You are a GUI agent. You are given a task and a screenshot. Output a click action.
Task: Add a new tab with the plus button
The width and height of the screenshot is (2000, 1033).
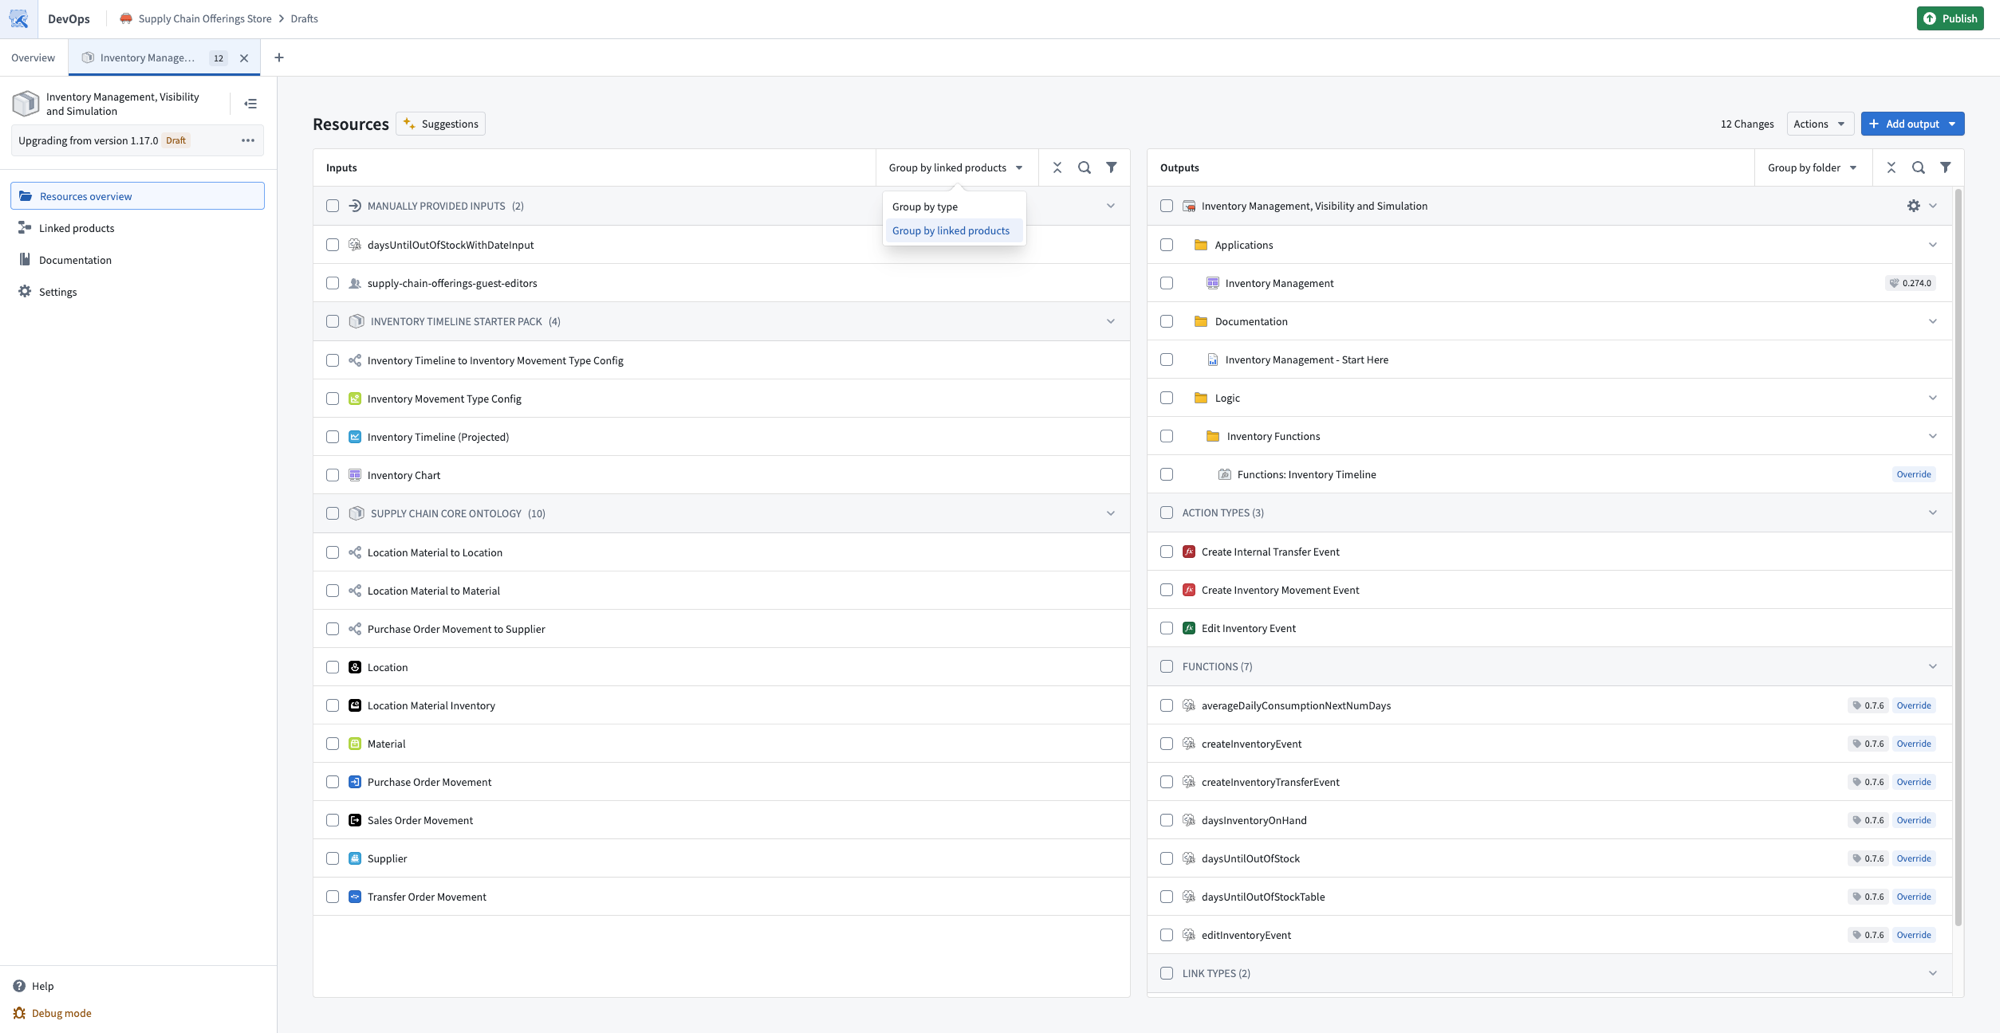pos(279,58)
